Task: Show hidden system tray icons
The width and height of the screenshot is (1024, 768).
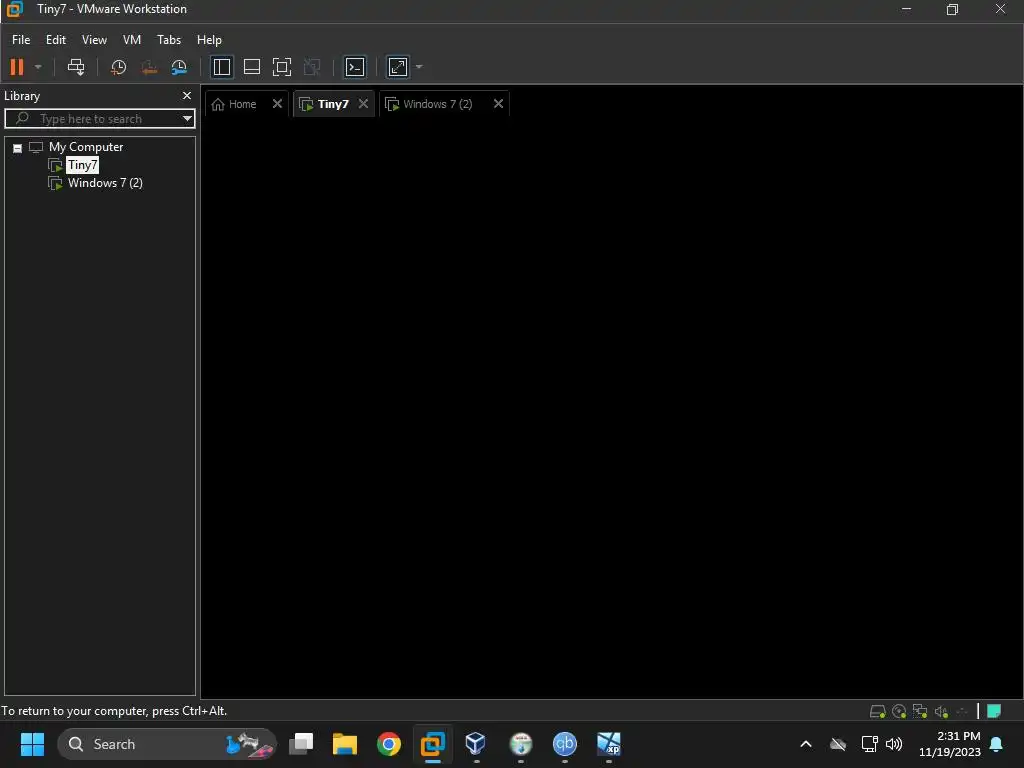Action: (x=806, y=744)
